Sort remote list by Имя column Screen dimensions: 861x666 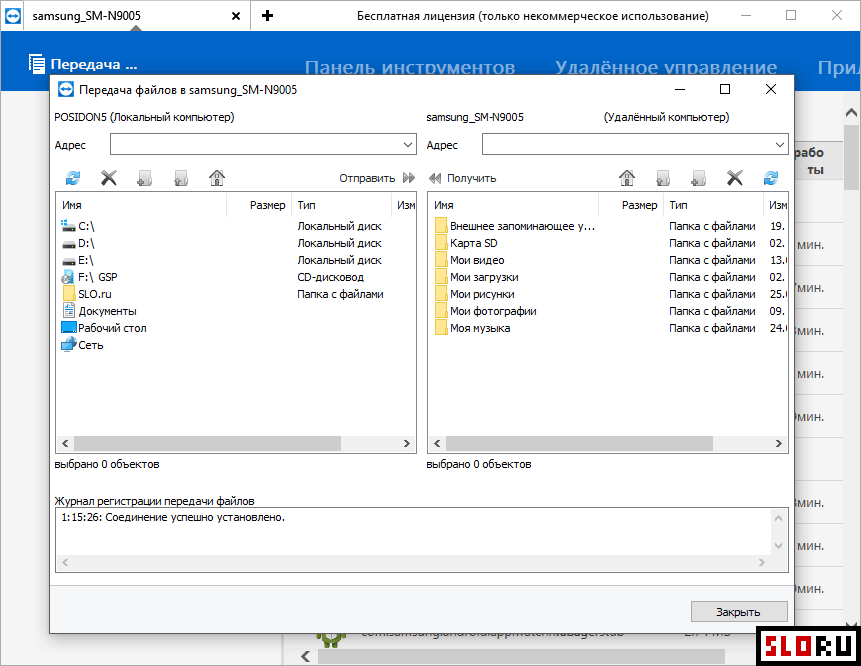coord(513,205)
